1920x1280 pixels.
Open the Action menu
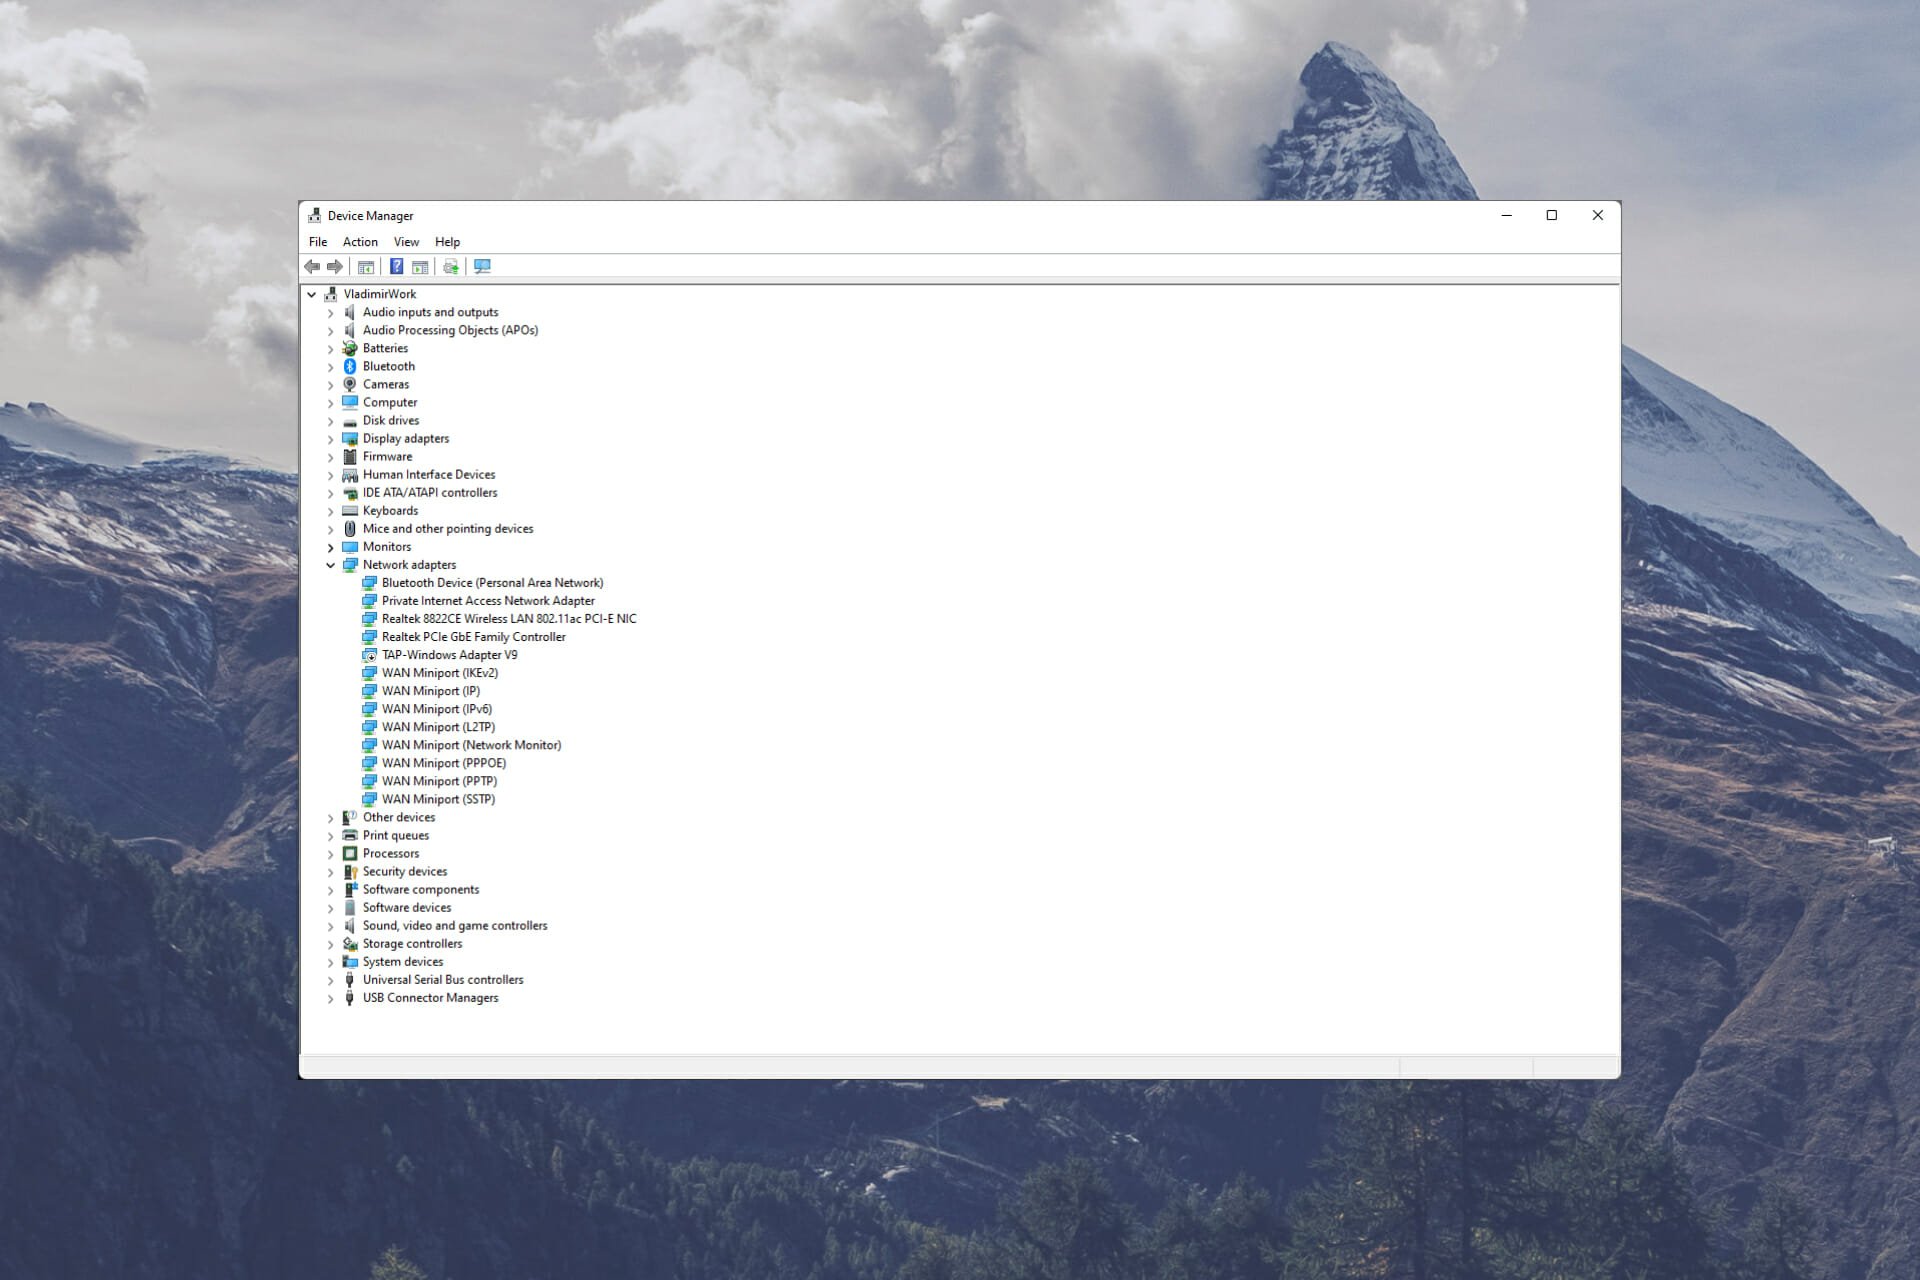click(359, 241)
